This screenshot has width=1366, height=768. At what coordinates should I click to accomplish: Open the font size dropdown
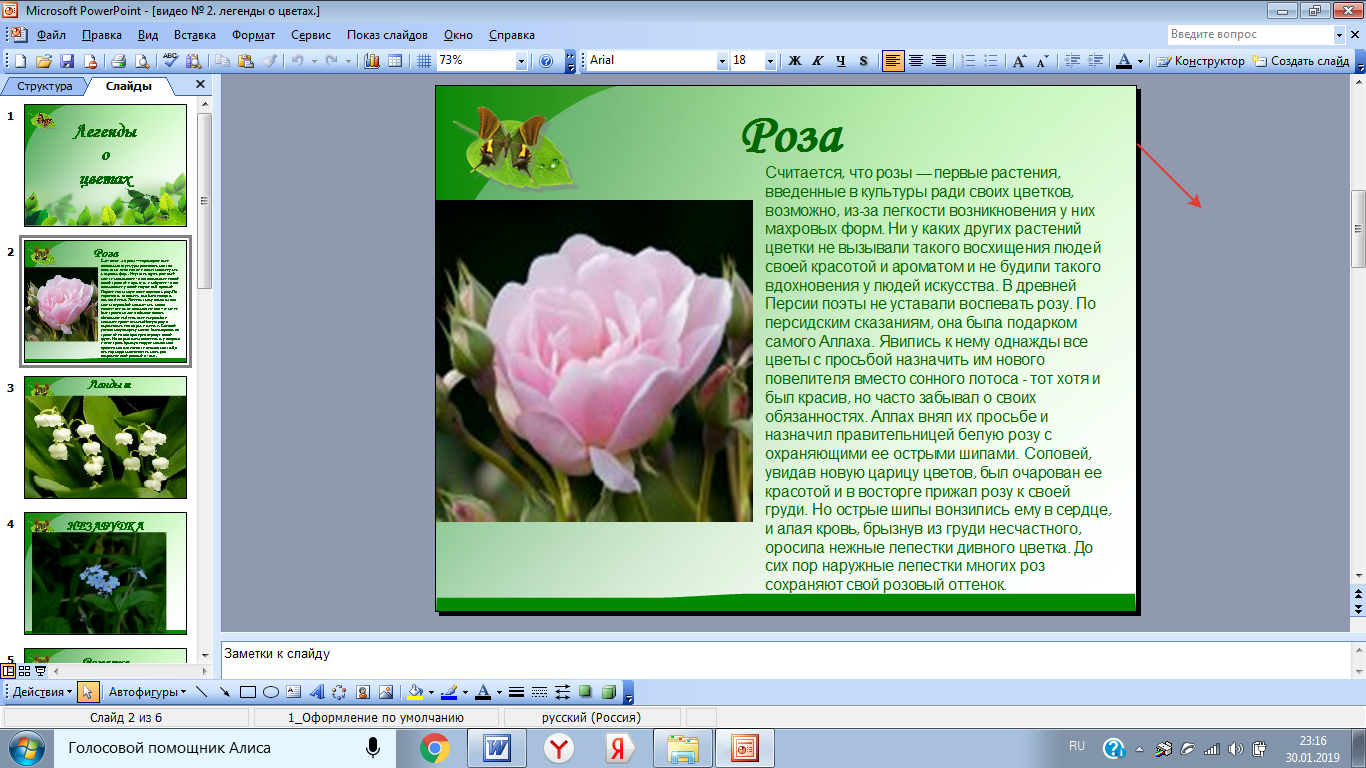click(x=770, y=61)
